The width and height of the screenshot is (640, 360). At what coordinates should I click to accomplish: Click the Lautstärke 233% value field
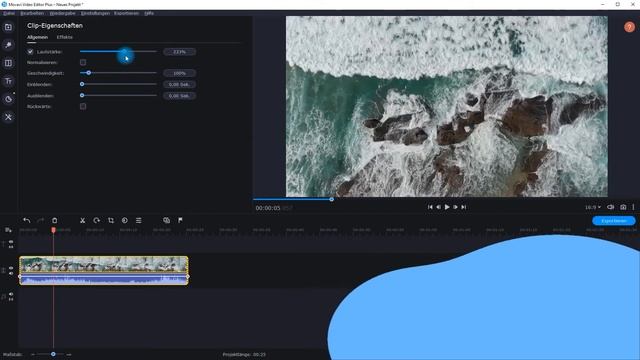click(180, 52)
